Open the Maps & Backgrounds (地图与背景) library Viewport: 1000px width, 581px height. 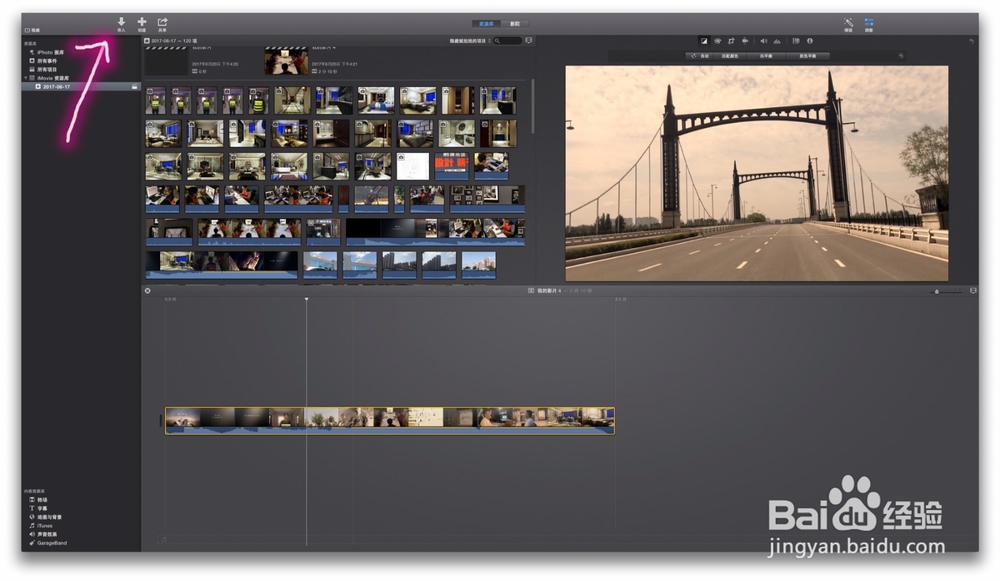(x=45, y=517)
